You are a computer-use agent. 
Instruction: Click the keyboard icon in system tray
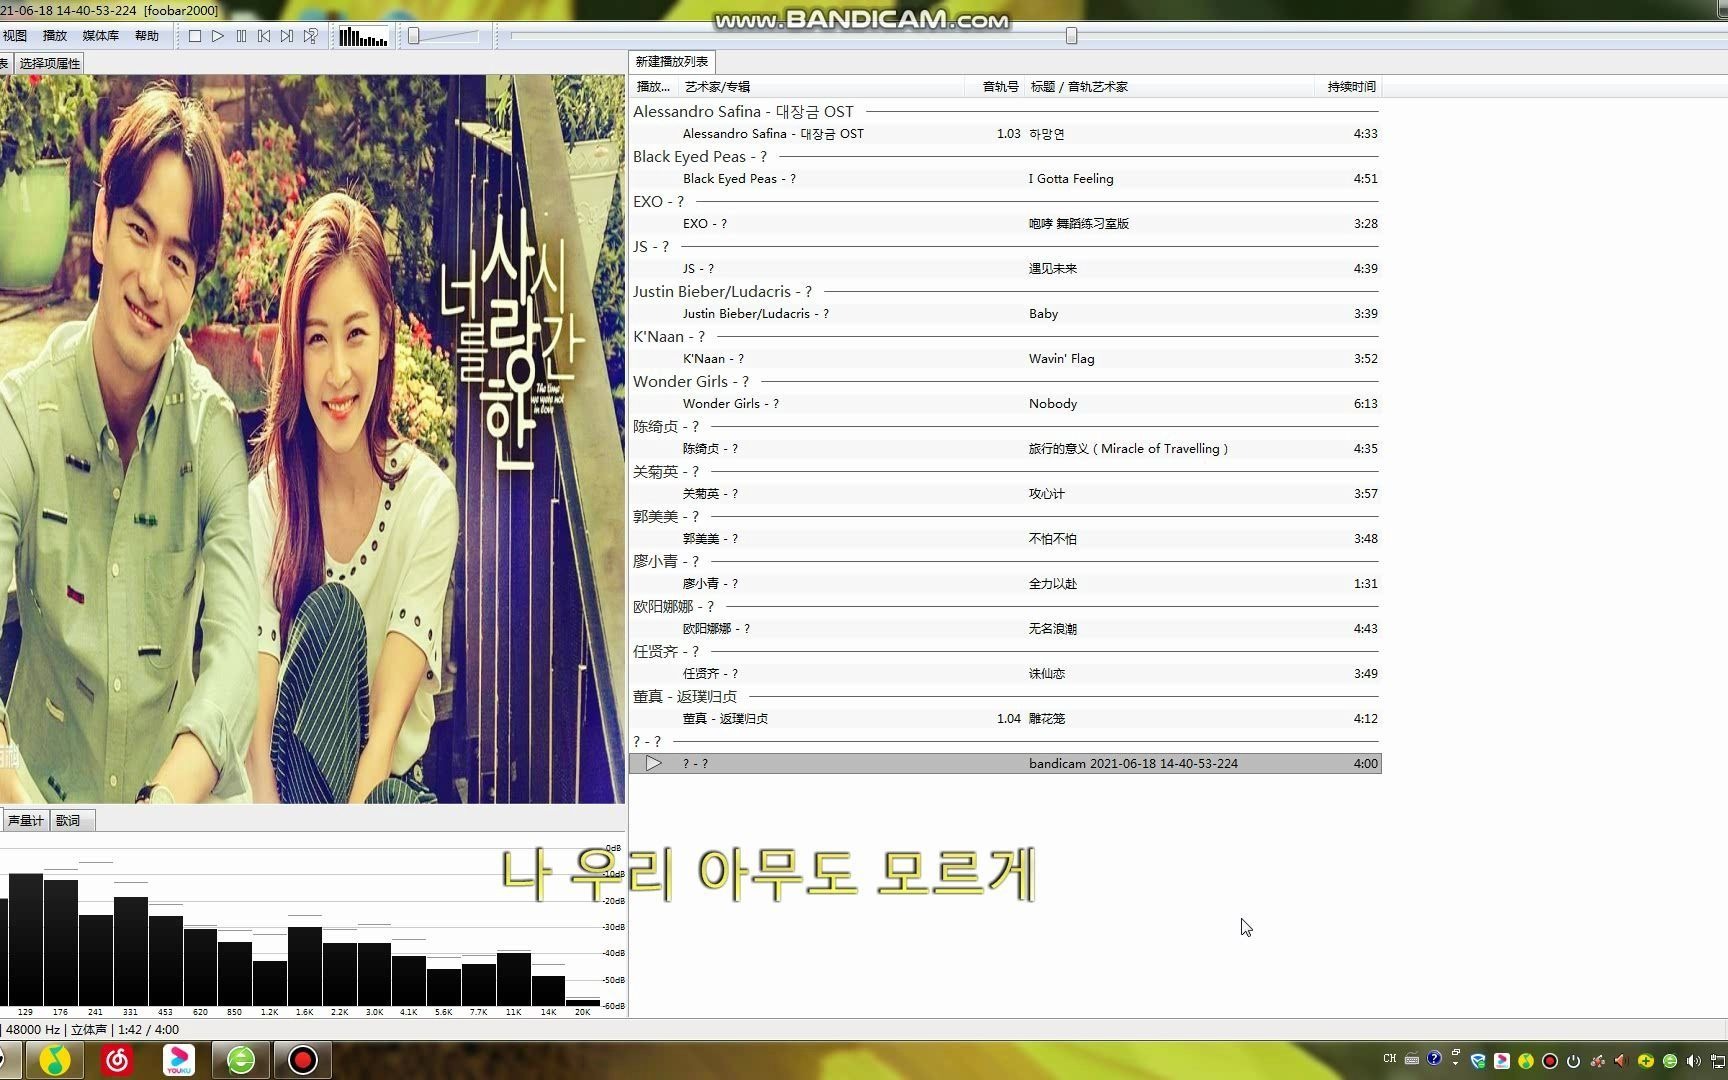1412,1059
